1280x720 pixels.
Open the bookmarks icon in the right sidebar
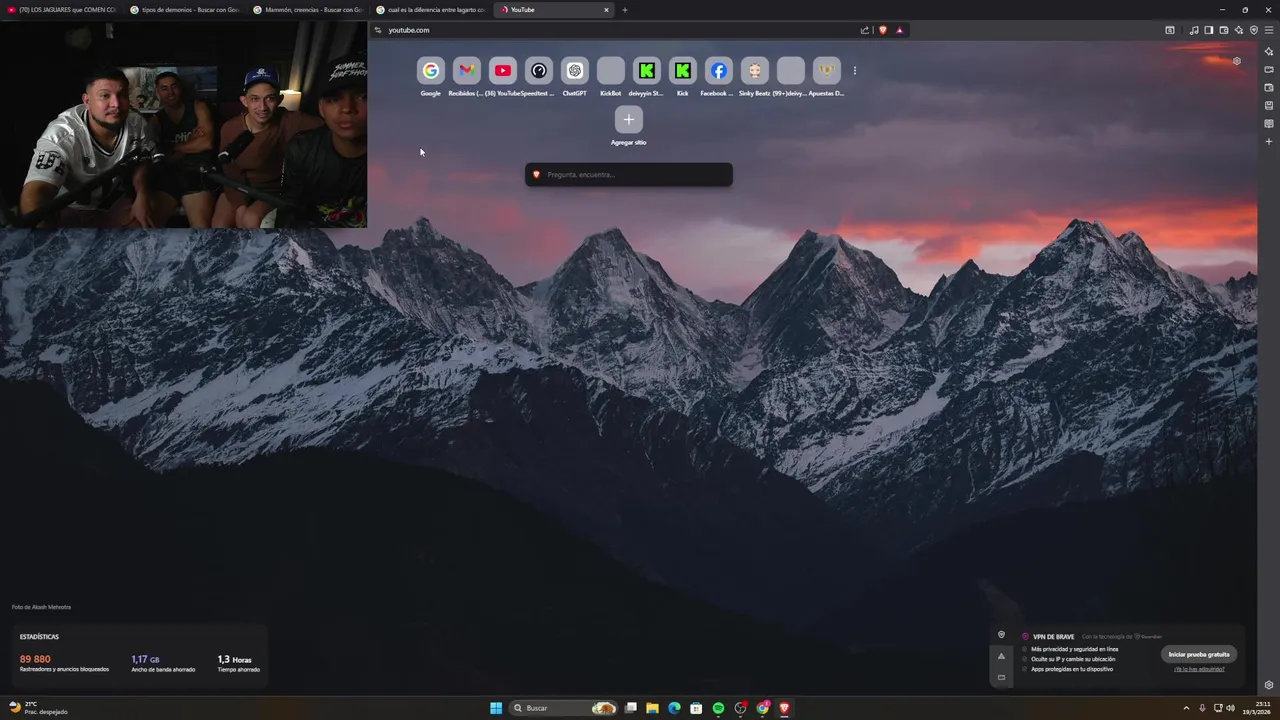[1269, 105]
